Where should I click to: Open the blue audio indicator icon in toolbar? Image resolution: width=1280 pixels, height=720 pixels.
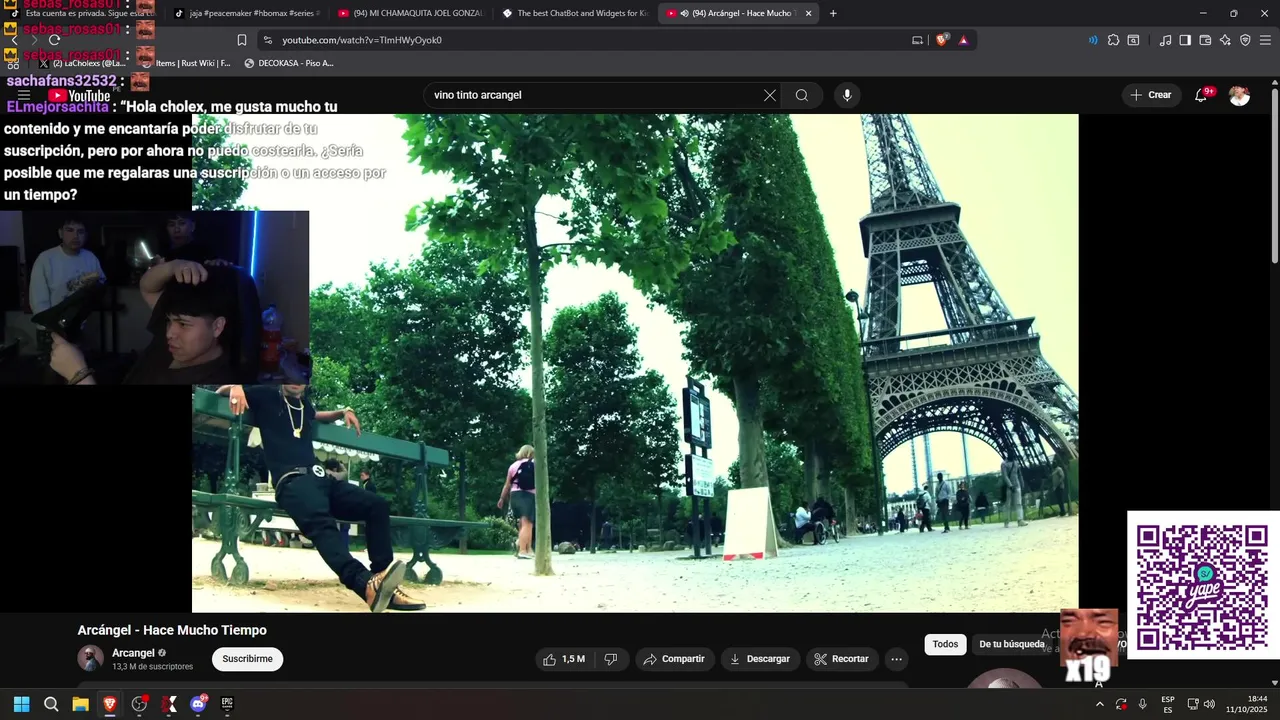pyautogui.click(x=1092, y=40)
